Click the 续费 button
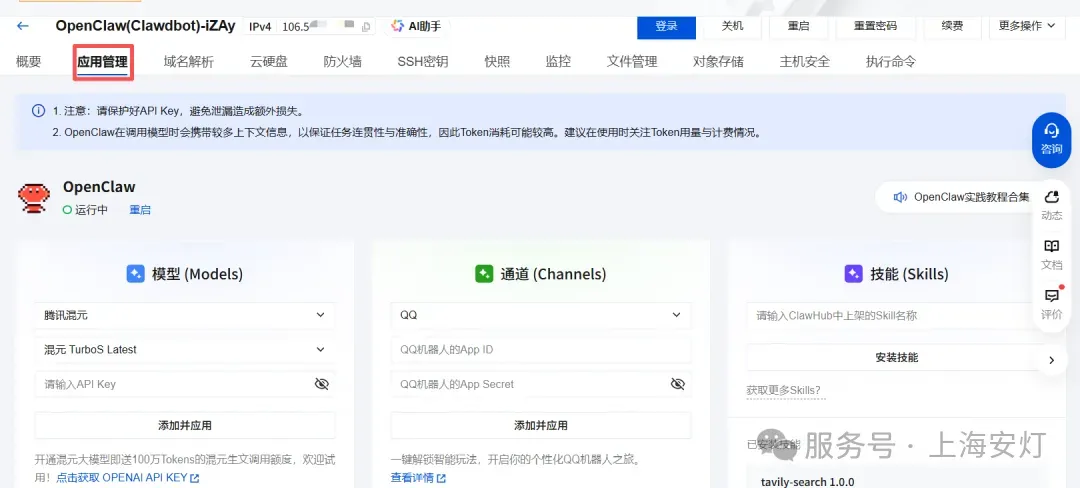1080x488 pixels. coord(953,26)
